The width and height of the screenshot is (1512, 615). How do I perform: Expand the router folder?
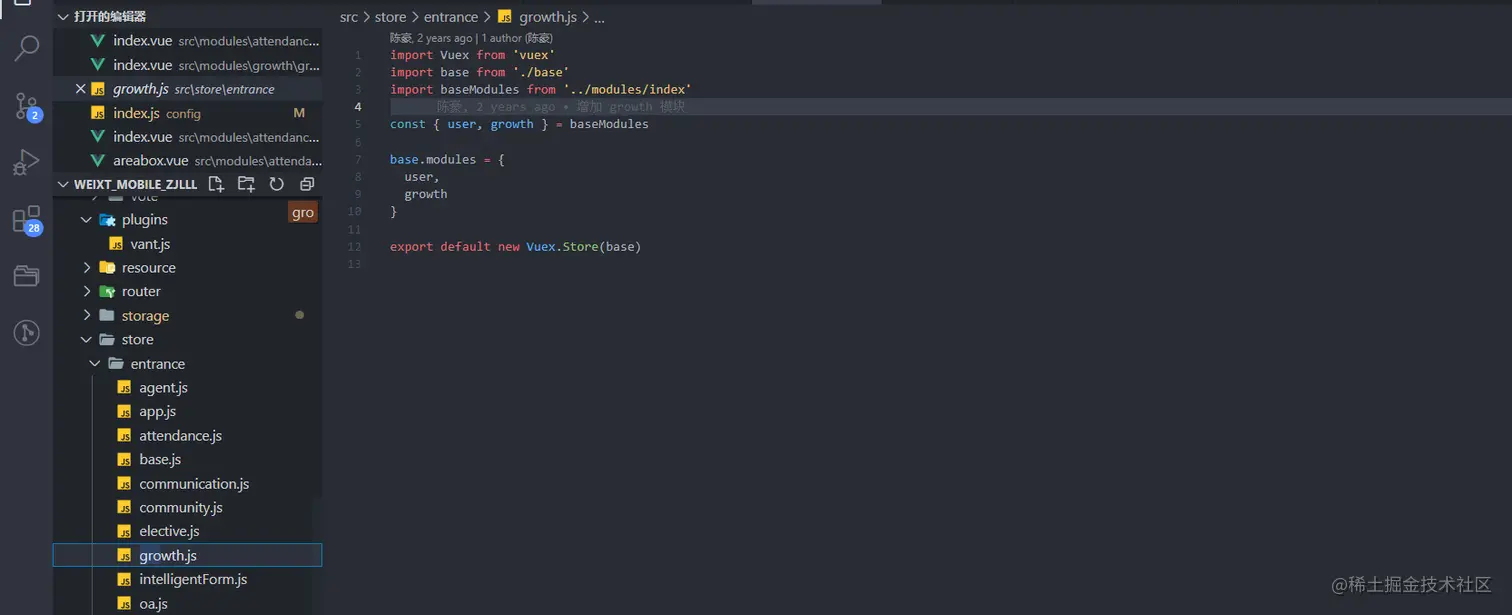86,292
